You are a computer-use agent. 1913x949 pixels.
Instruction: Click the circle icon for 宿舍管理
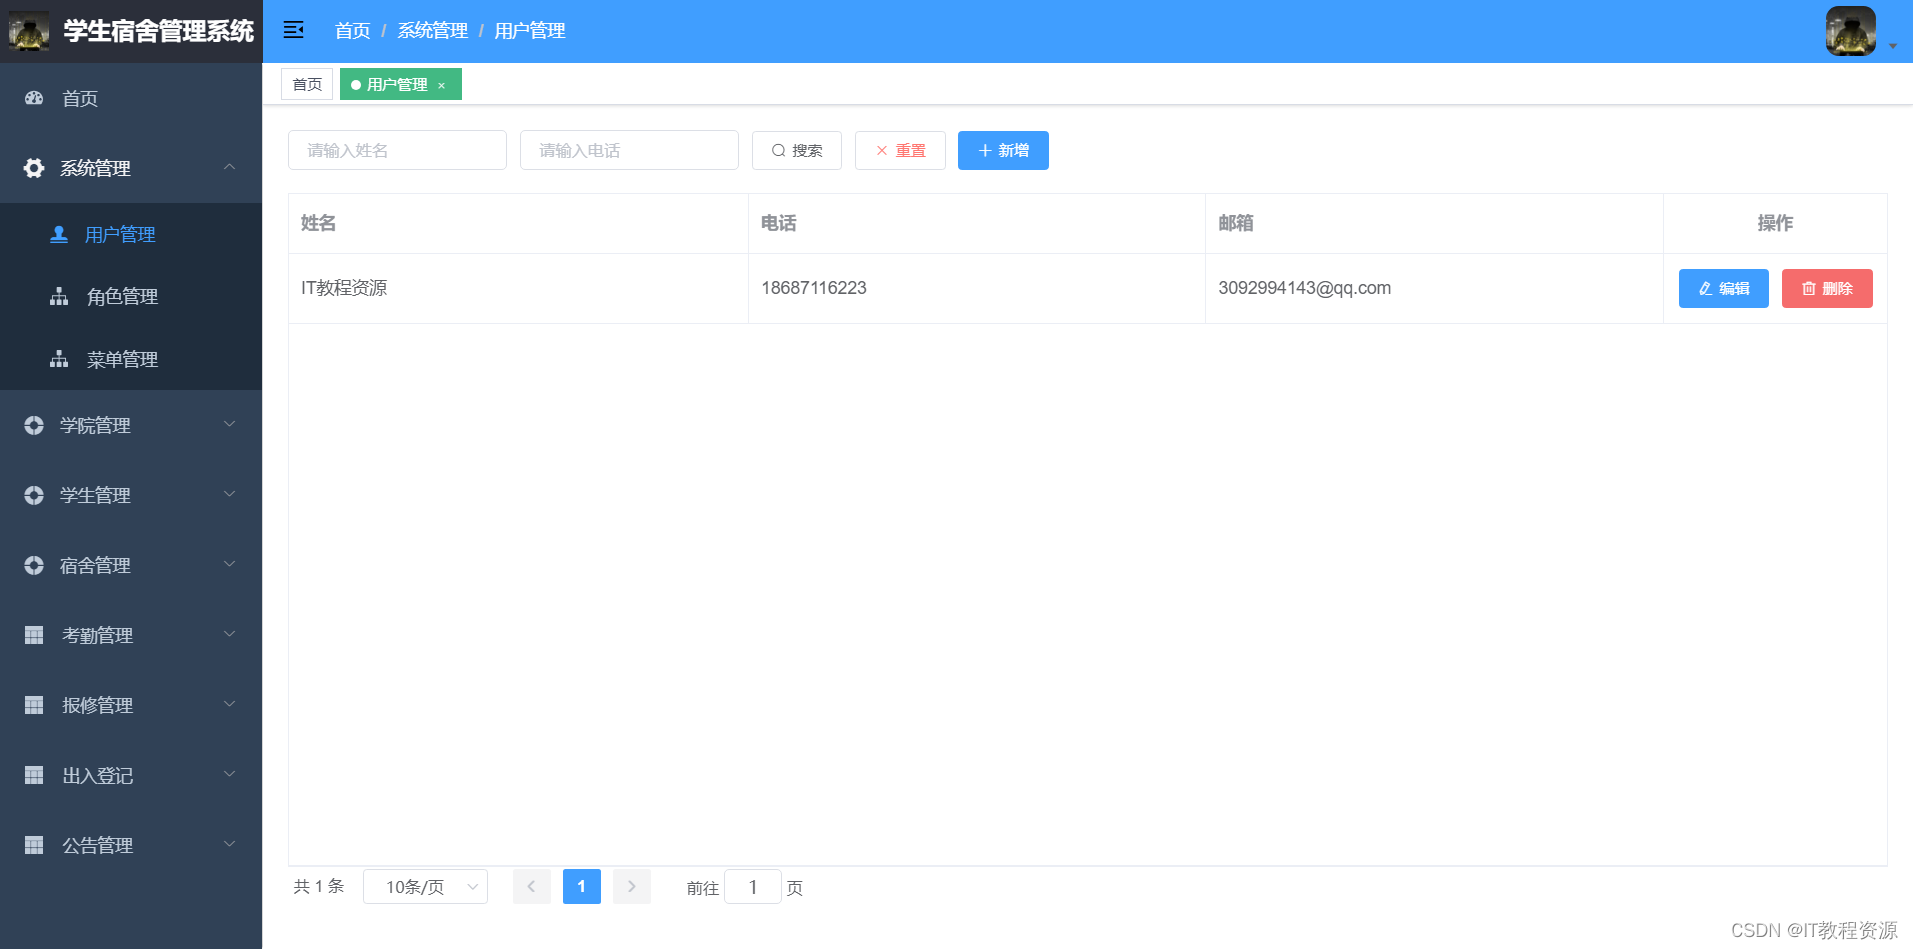34,565
